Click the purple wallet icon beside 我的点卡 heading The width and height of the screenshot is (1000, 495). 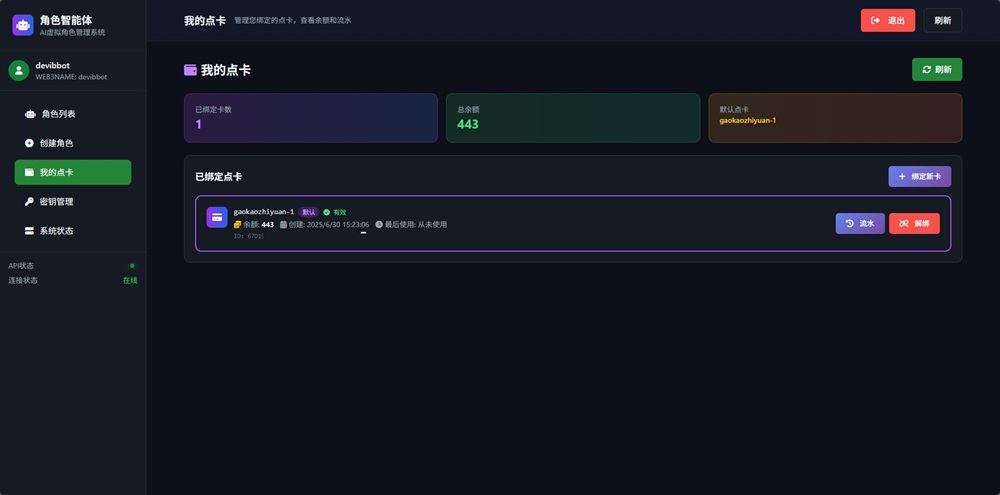click(190, 70)
